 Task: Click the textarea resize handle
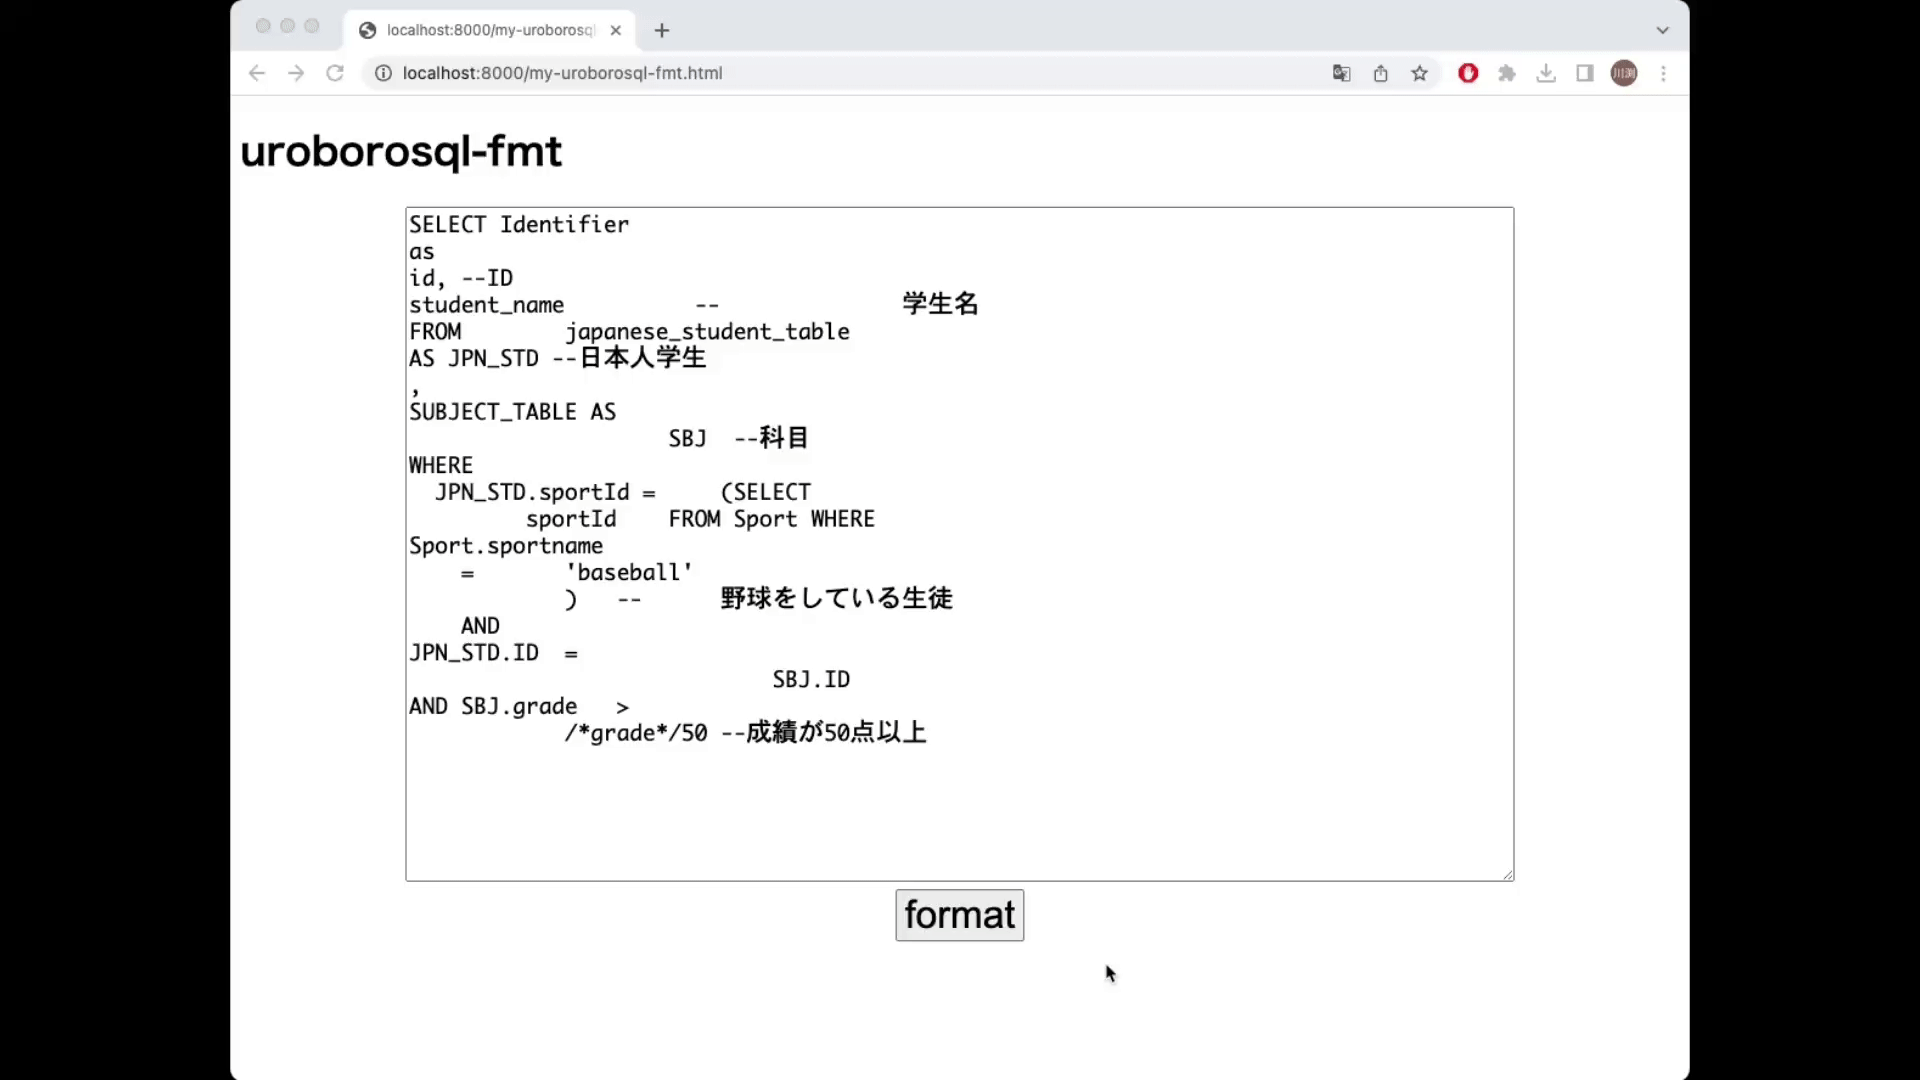click(1507, 874)
